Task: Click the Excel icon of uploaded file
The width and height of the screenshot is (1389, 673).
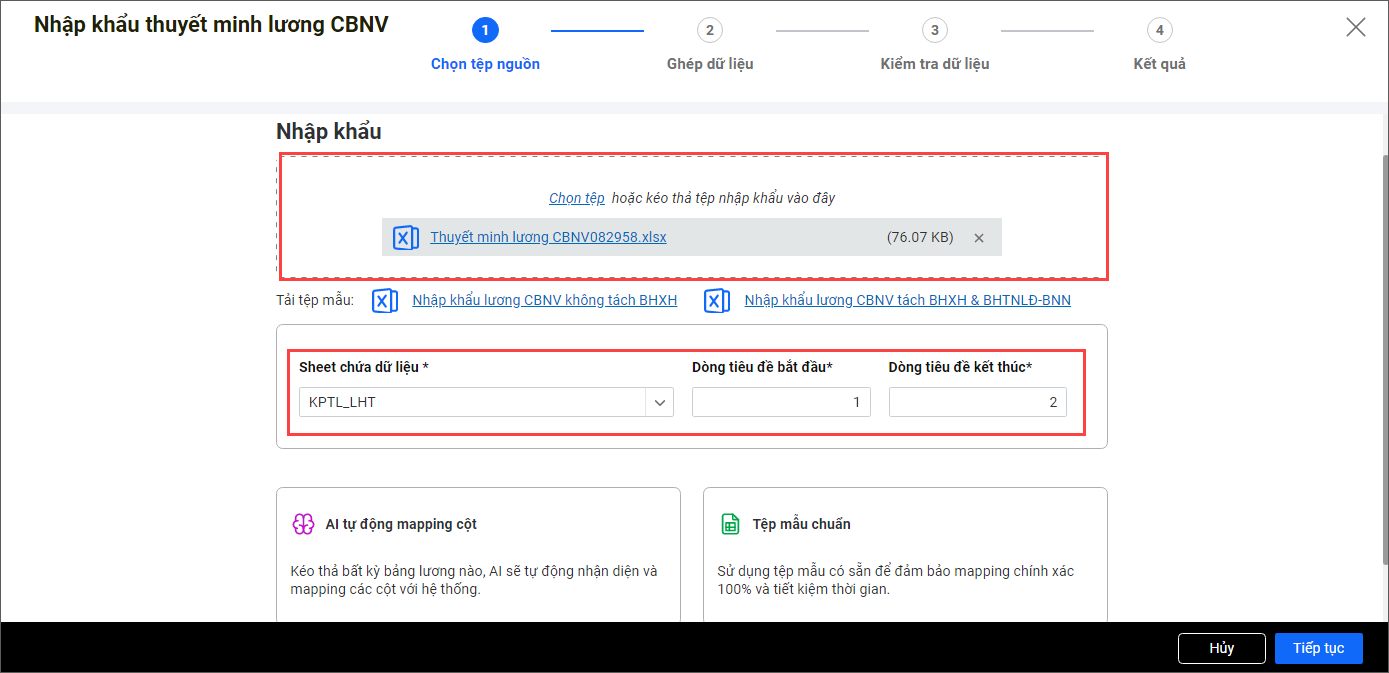Action: [x=405, y=238]
